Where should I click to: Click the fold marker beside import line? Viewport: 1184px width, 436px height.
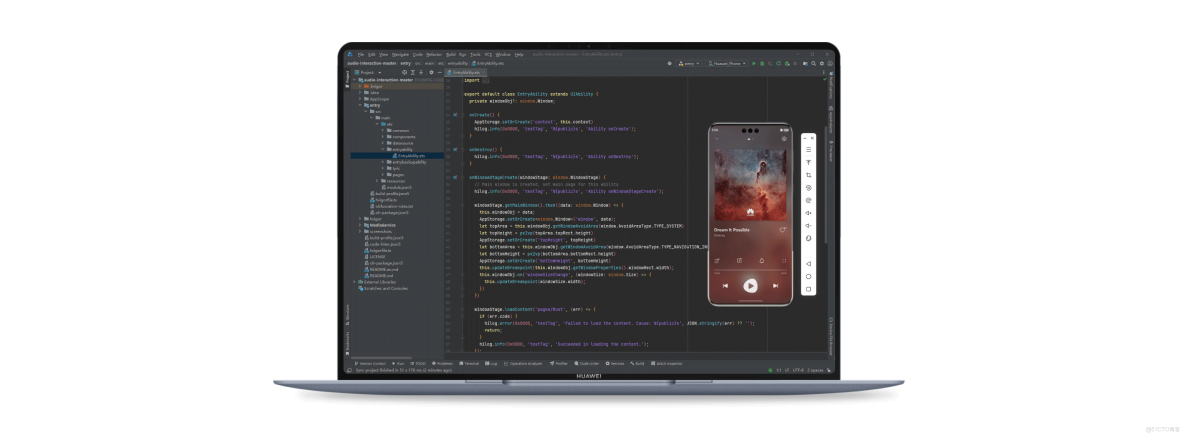(464, 80)
